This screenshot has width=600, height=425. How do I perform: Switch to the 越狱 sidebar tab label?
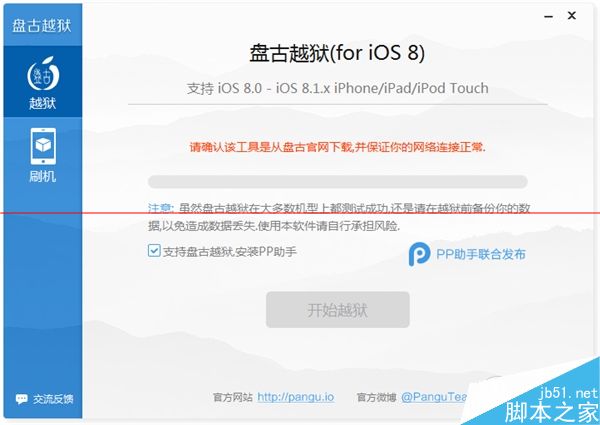pyautogui.click(x=42, y=103)
